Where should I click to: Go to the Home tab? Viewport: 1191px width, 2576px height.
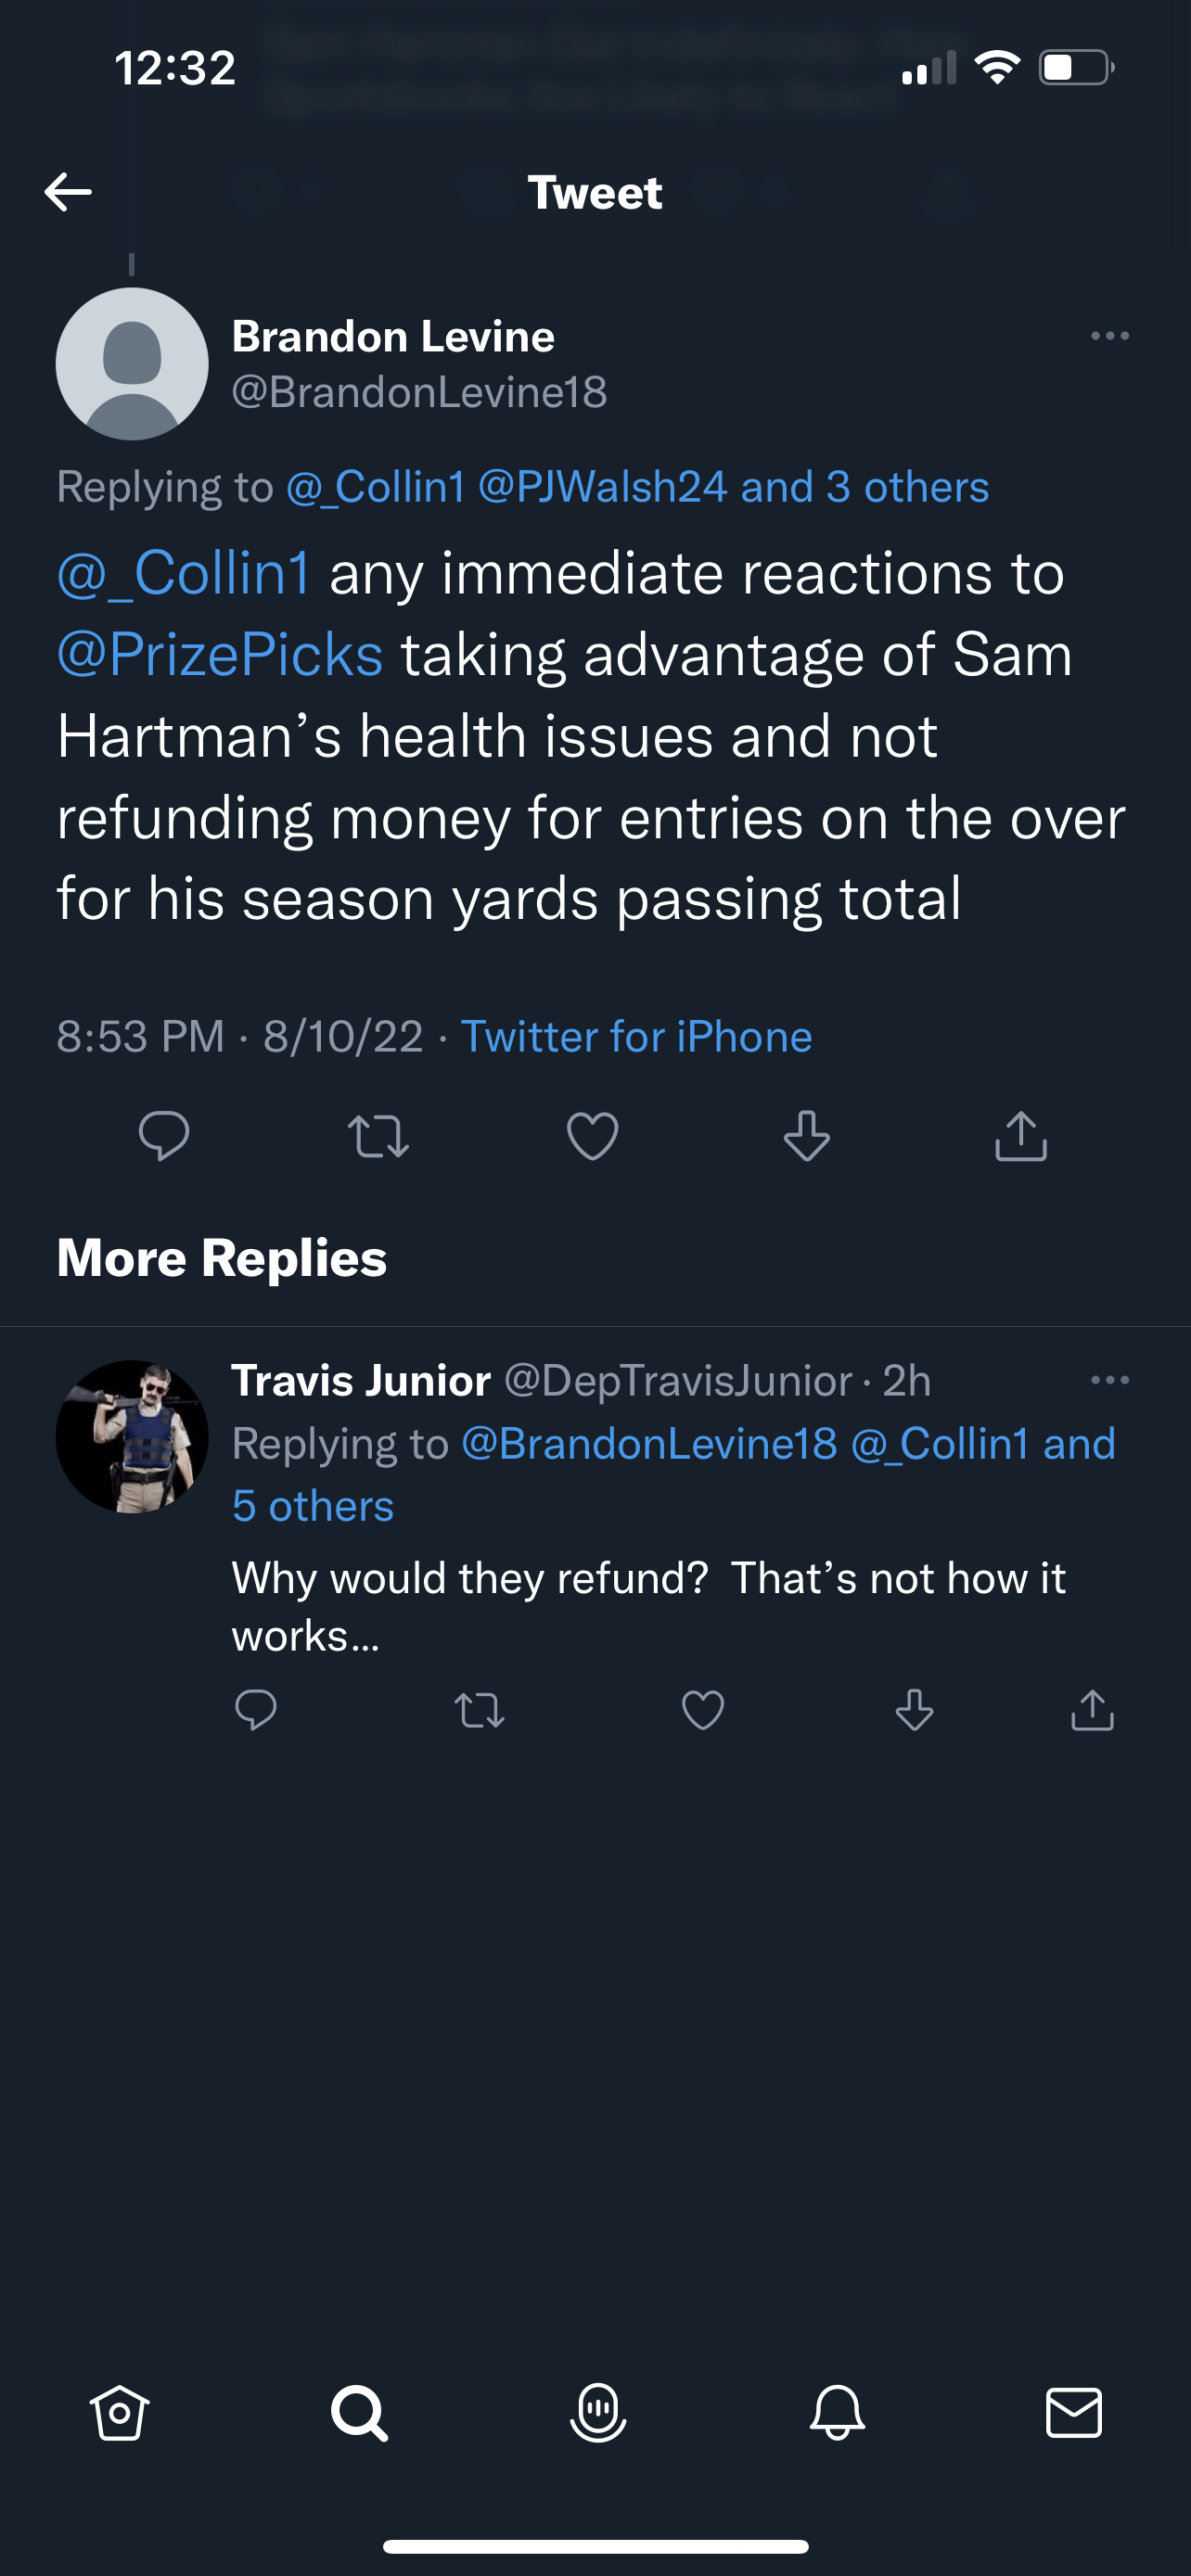[x=120, y=2413]
